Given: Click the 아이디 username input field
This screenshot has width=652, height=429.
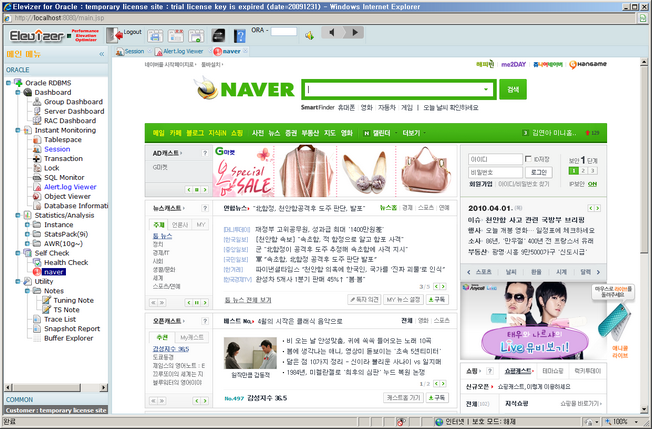Looking at the screenshot, I should (495, 159).
